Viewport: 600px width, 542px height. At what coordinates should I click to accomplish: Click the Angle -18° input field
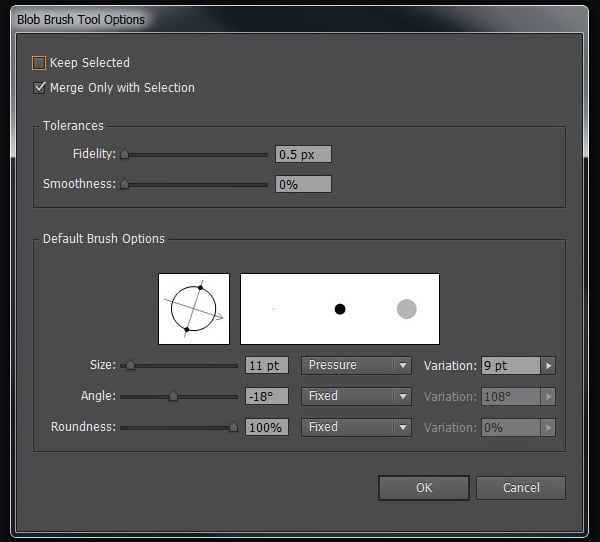pyautogui.click(x=267, y=396)
